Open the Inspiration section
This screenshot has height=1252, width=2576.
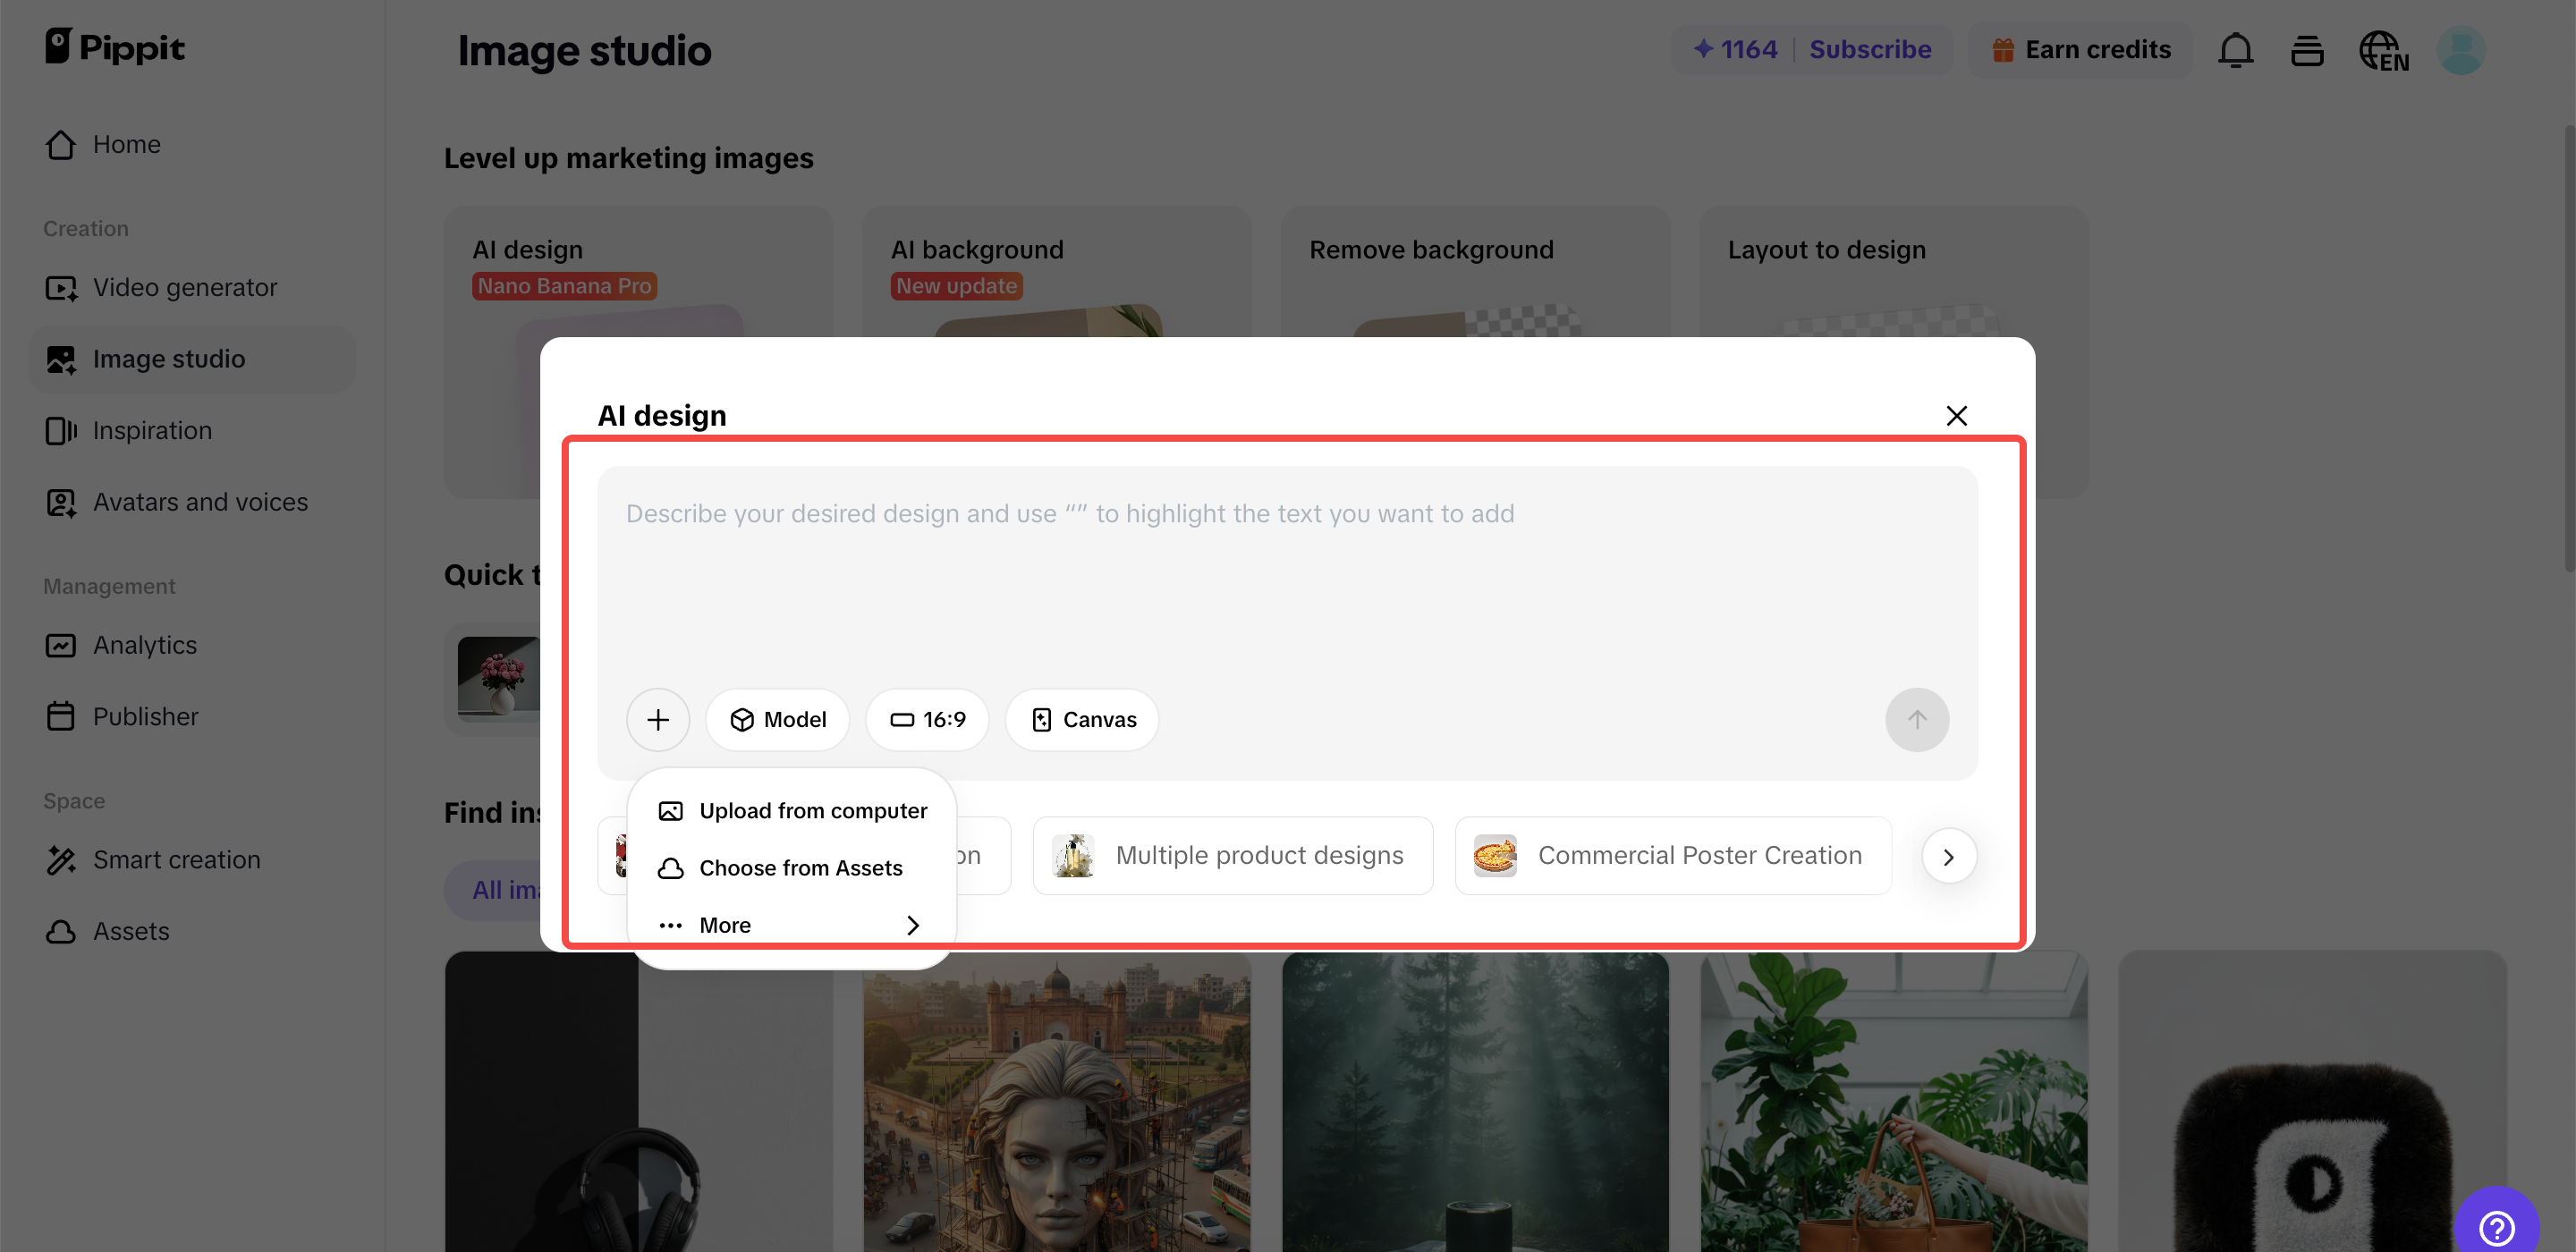pos(152,430)
